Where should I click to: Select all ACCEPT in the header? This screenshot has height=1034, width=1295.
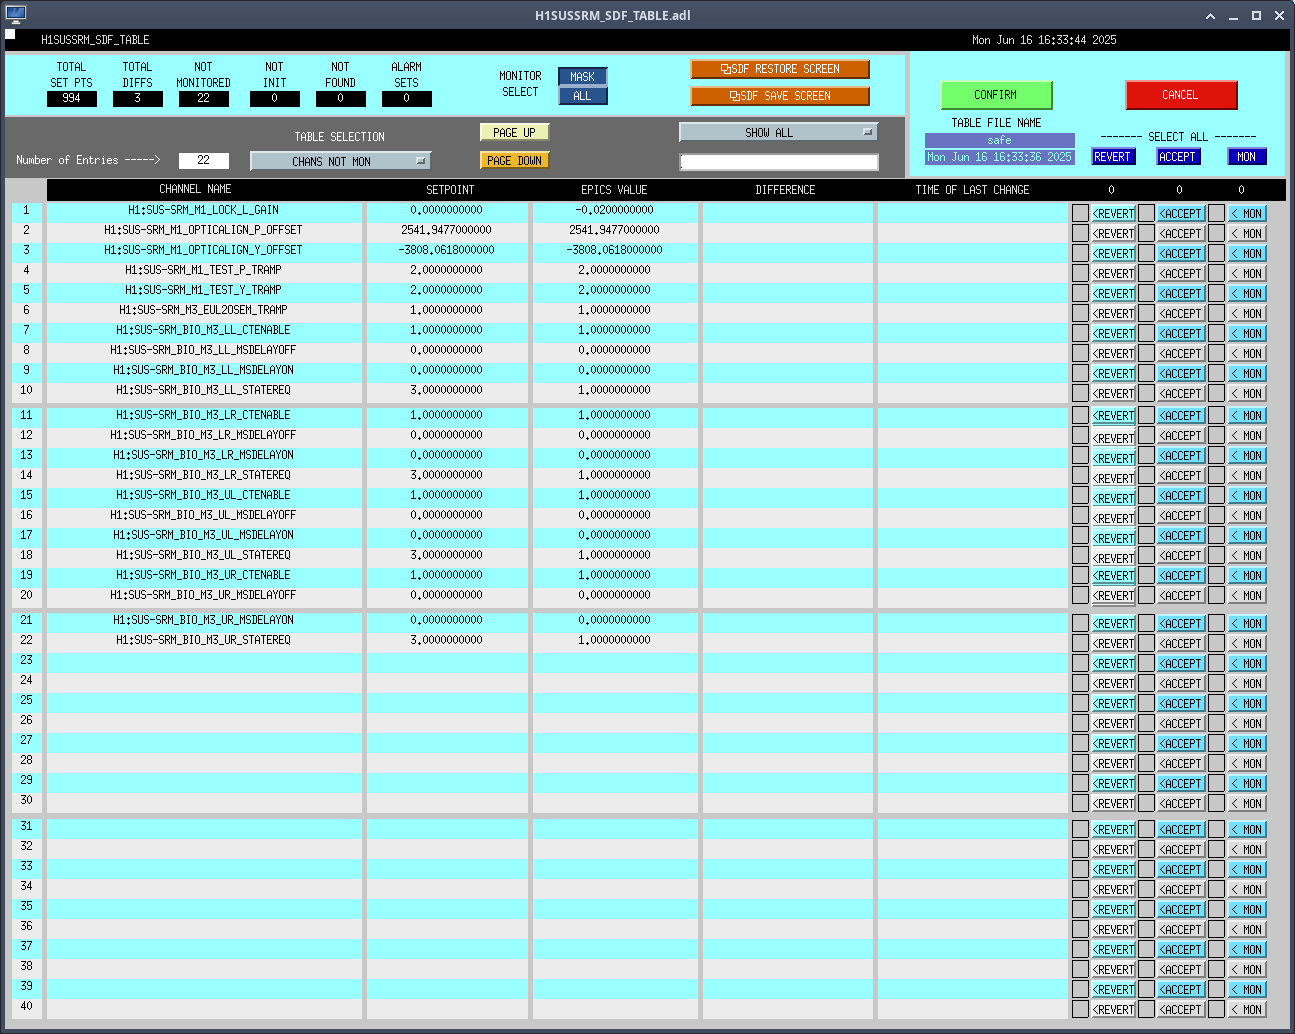click(x=1178, y=157)
